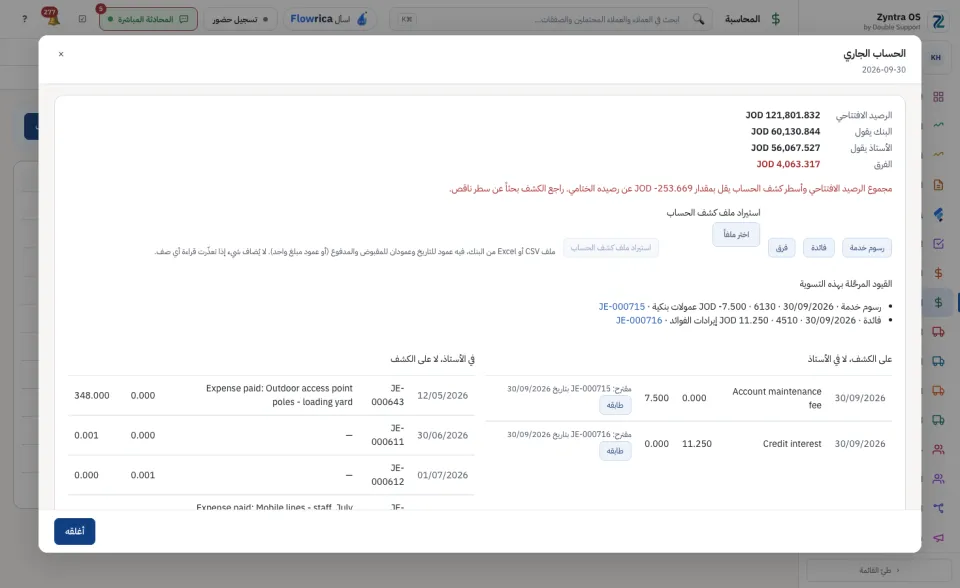Open the blue truck sidebar icon
The width and height of the screenshot is (960, 588).
[938, 361]
